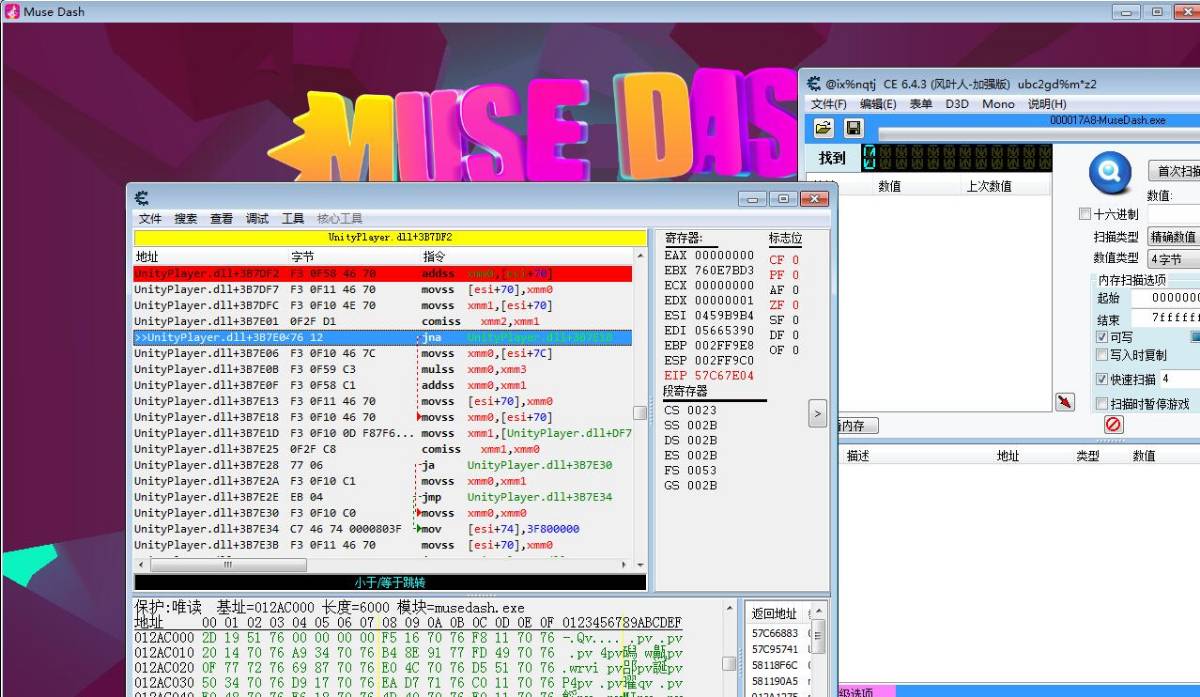Click the disassembler horizontal scrollbar thumb
Viewport: 1200px width, 697px height.
coord(227,565)
